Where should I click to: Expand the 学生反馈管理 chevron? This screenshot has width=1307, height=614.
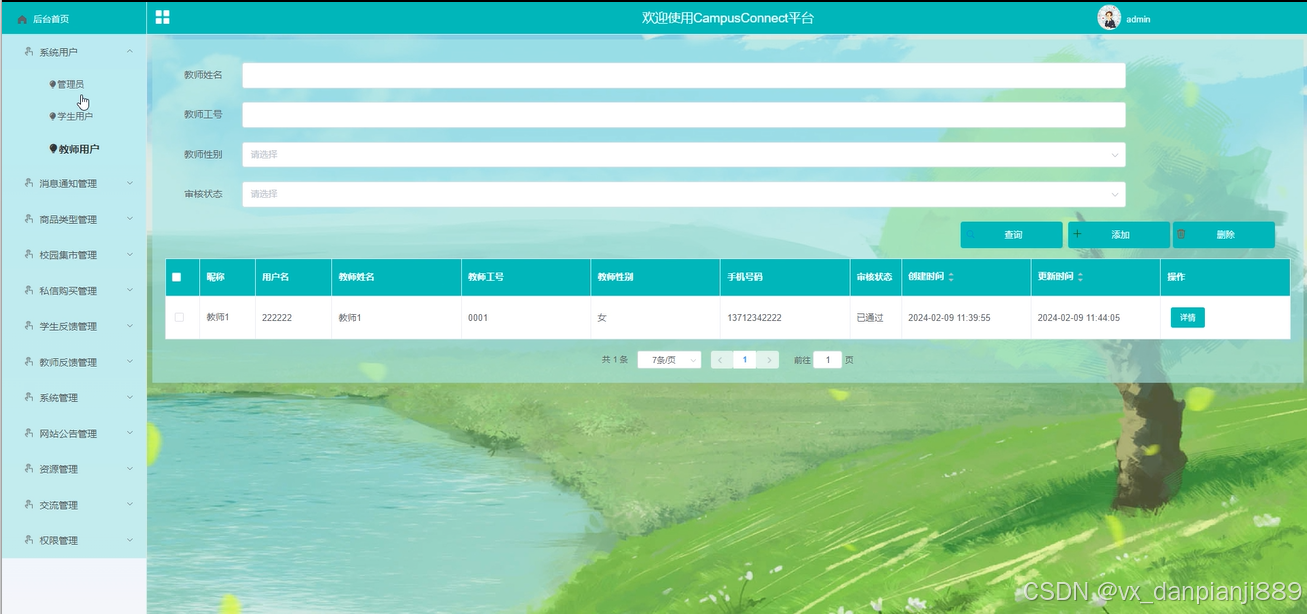click(x=130, y=326)
